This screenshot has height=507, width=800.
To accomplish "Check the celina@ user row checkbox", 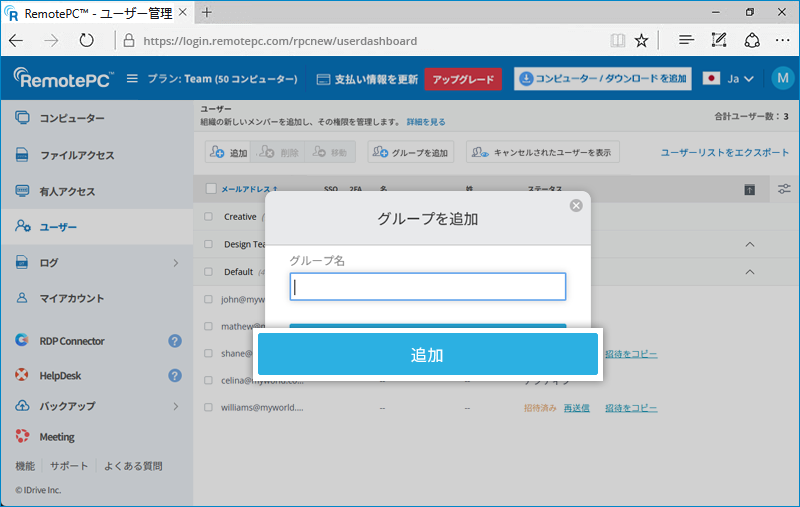I will [208, 380].
